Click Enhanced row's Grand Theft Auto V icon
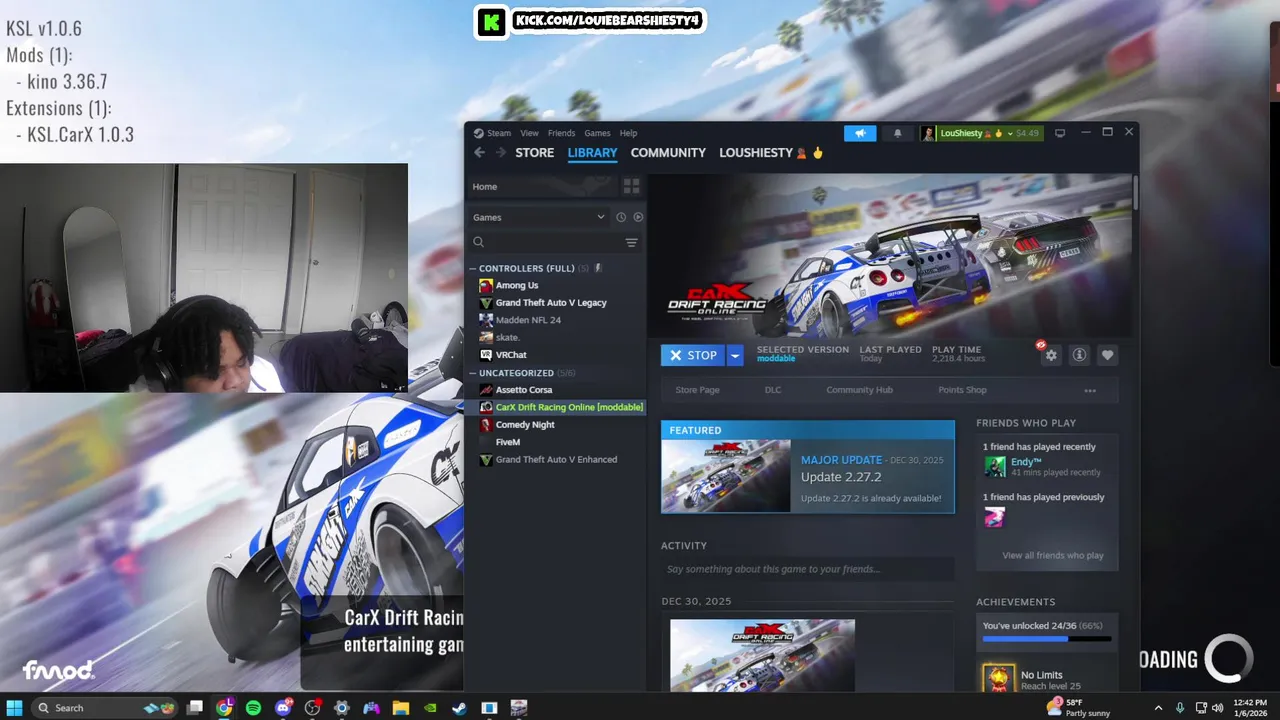This screenshot has height=720, width=1280. (x=486, y=460)
